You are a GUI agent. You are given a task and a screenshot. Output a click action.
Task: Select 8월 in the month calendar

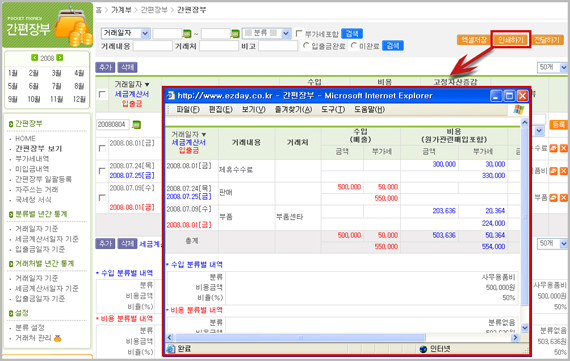pos(79,86)
